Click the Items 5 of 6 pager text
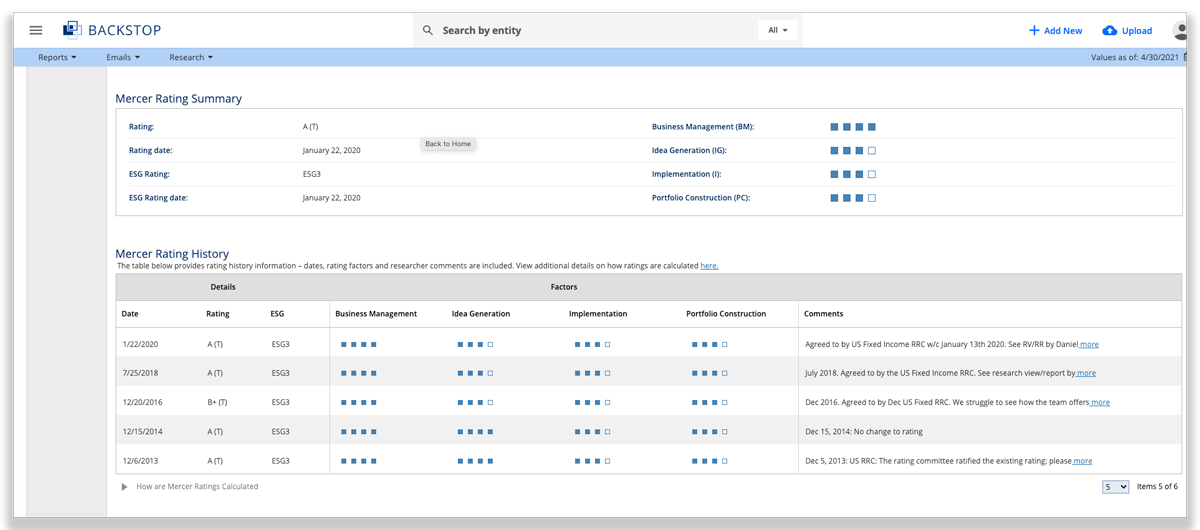The width and height of the screenshot is (1200, 530). (x=1157, y=487)
